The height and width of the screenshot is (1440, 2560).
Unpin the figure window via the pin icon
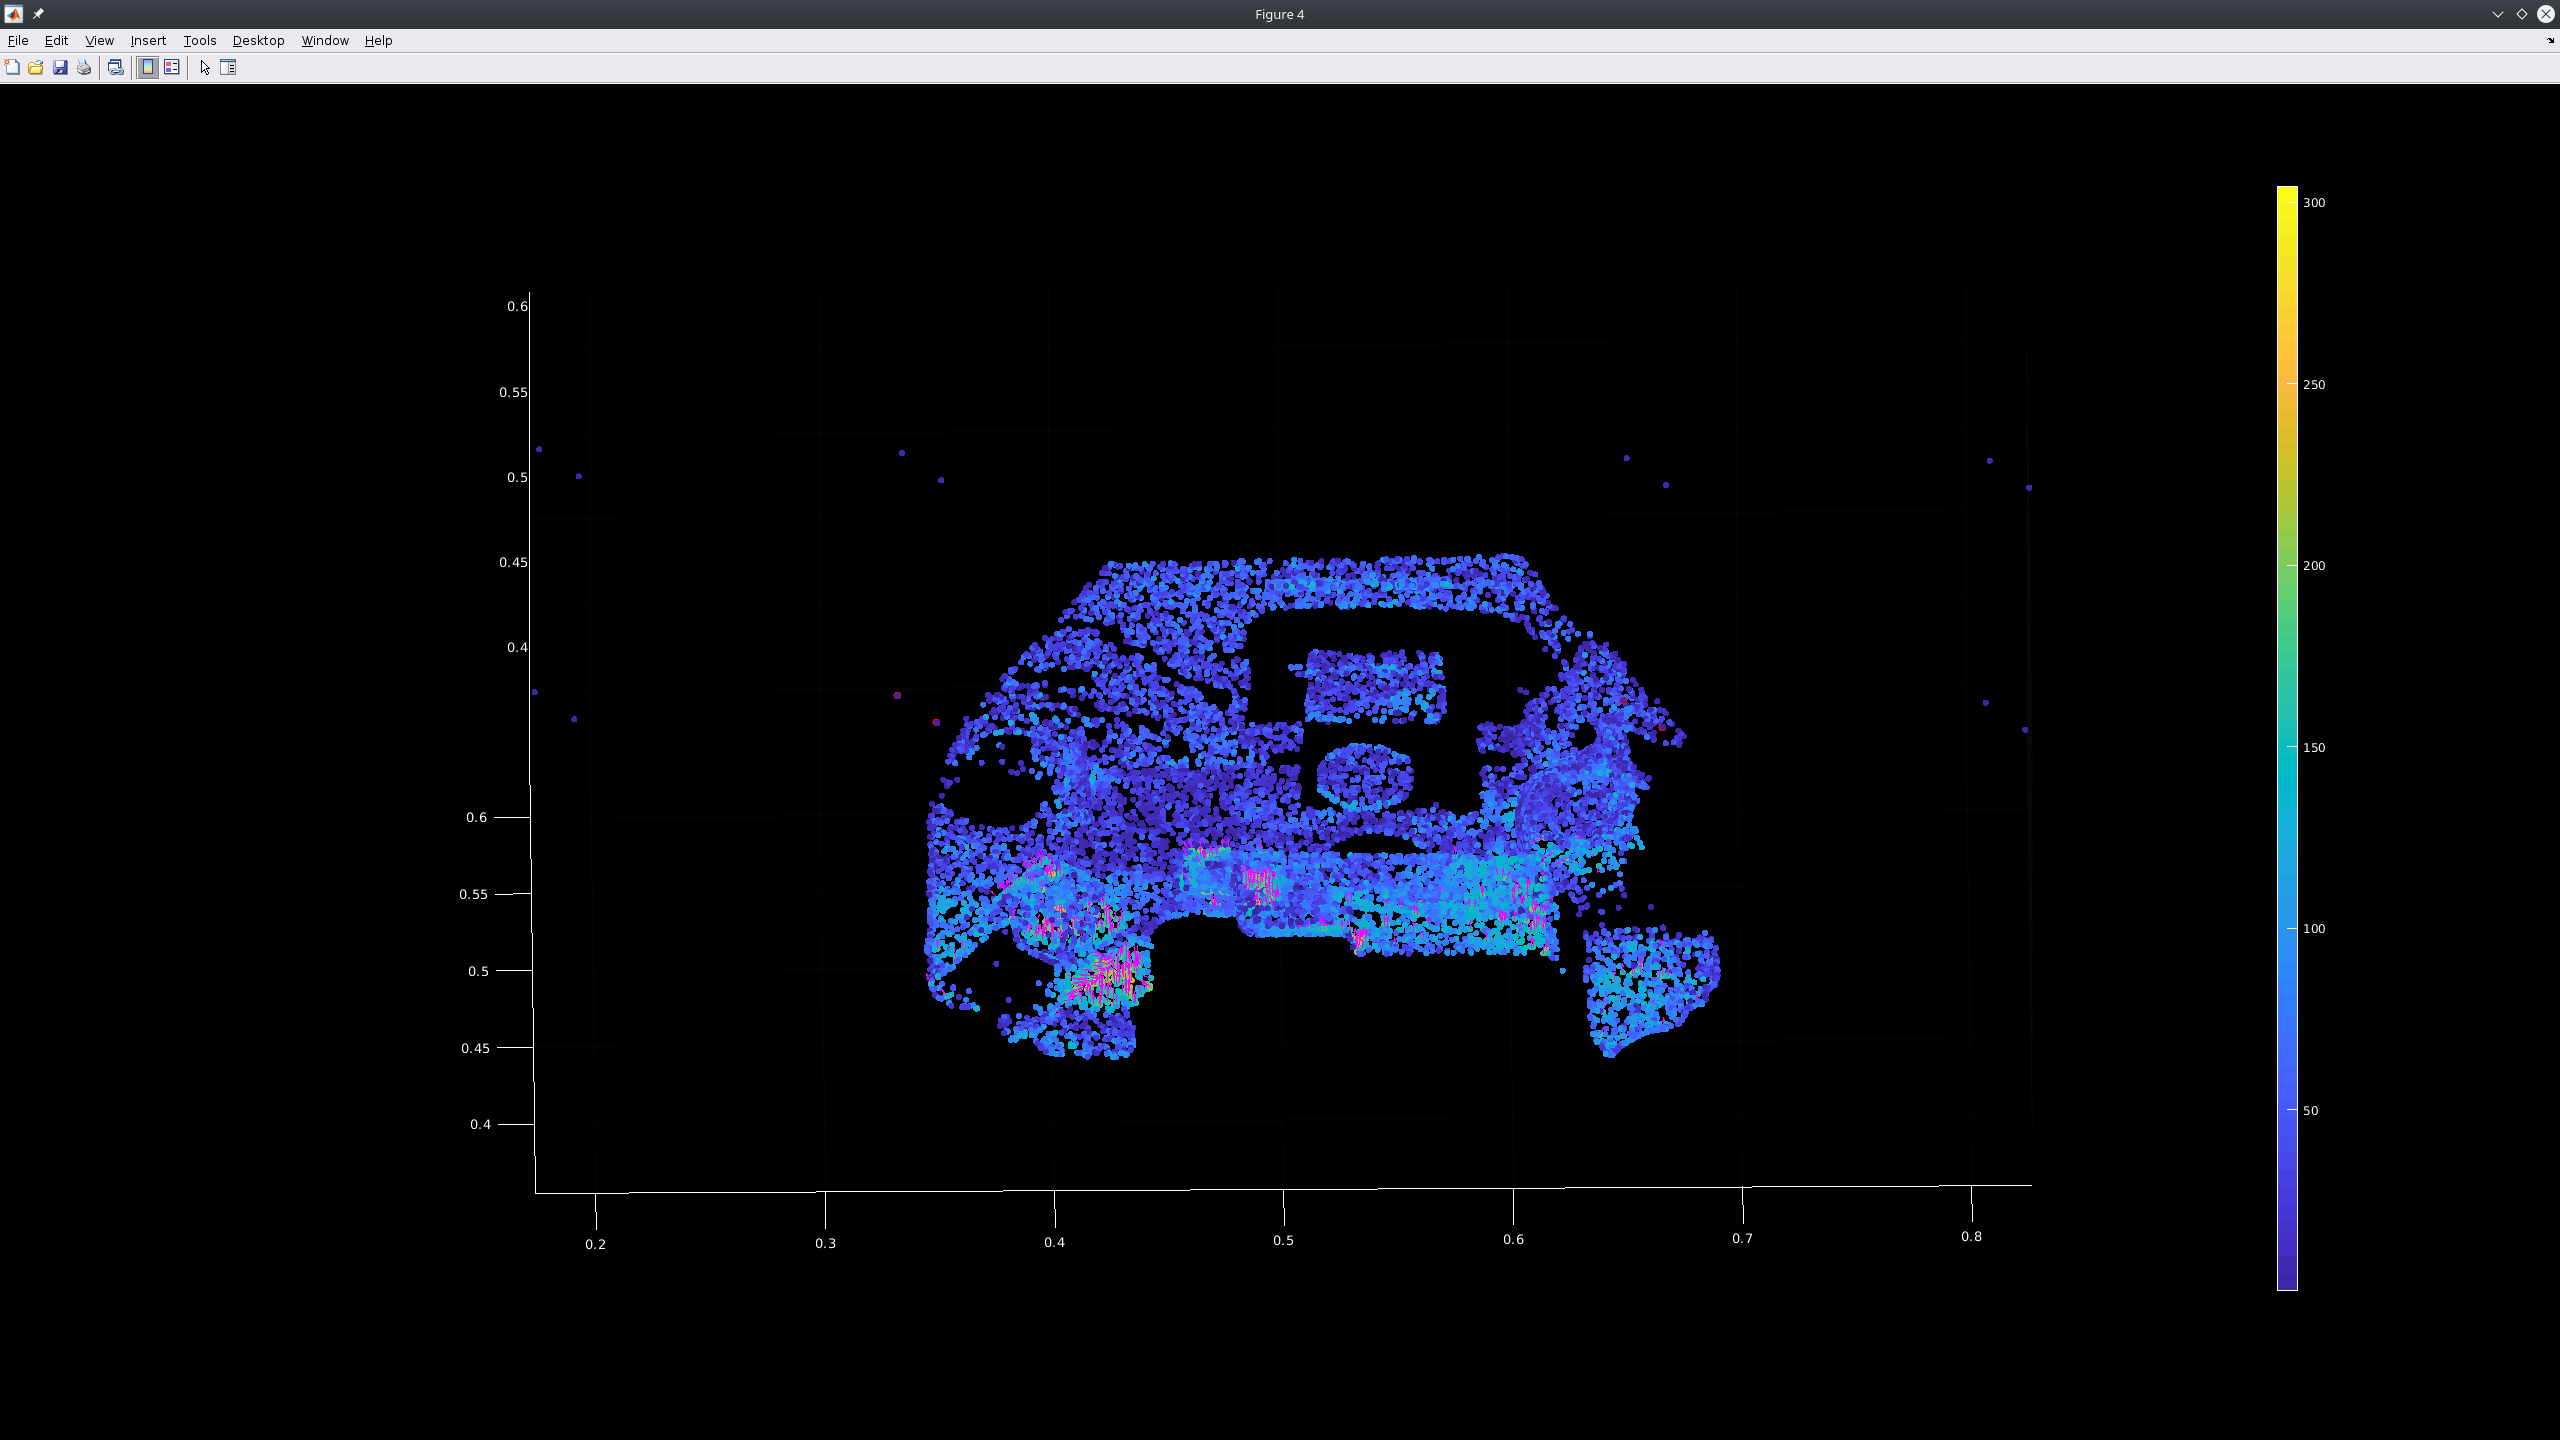coord(40,14)
